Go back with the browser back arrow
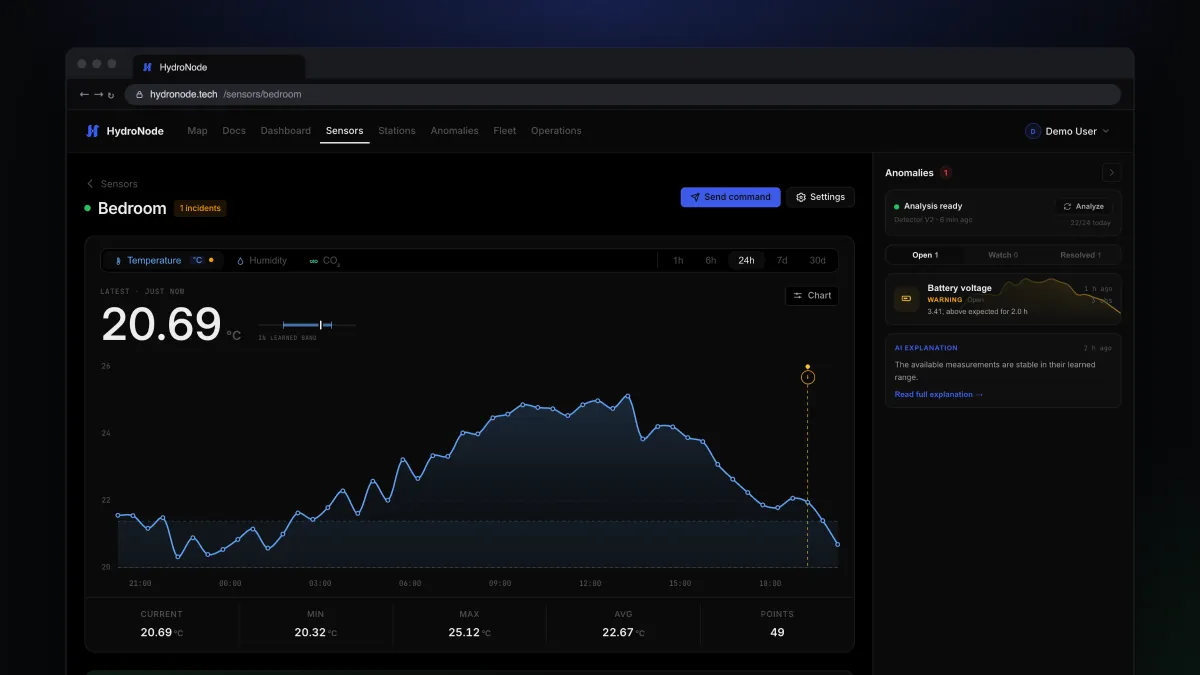The image size is (1200, 675). pos(84,95)
